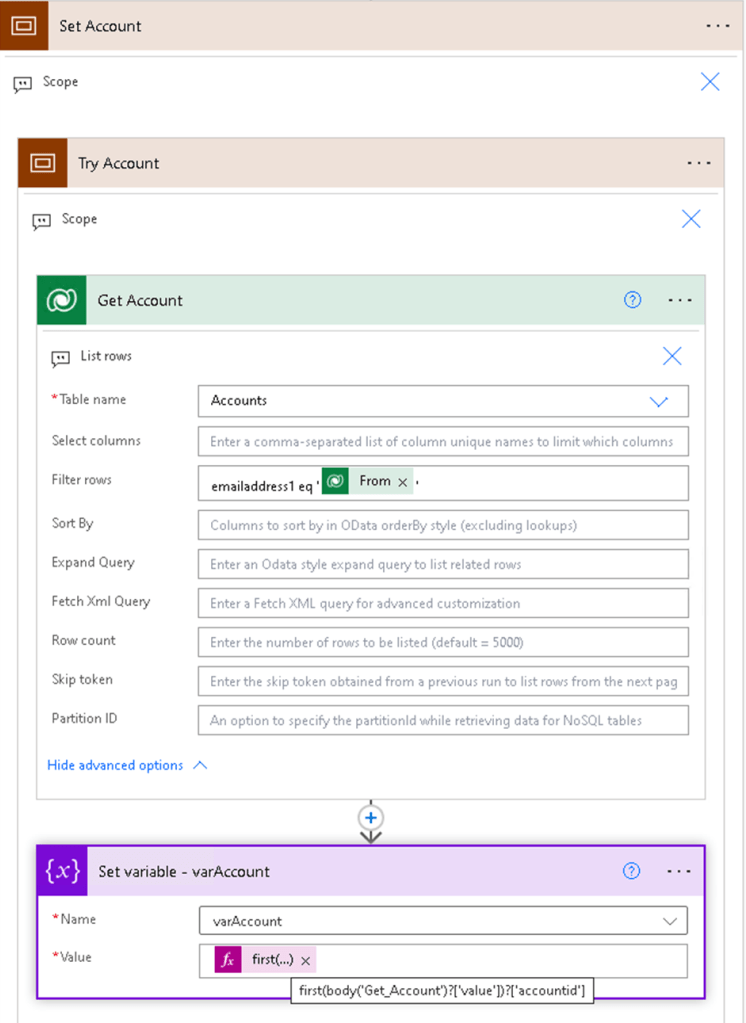Insert a new step with plus button
746x1023 pixels.
pos(371,817)
